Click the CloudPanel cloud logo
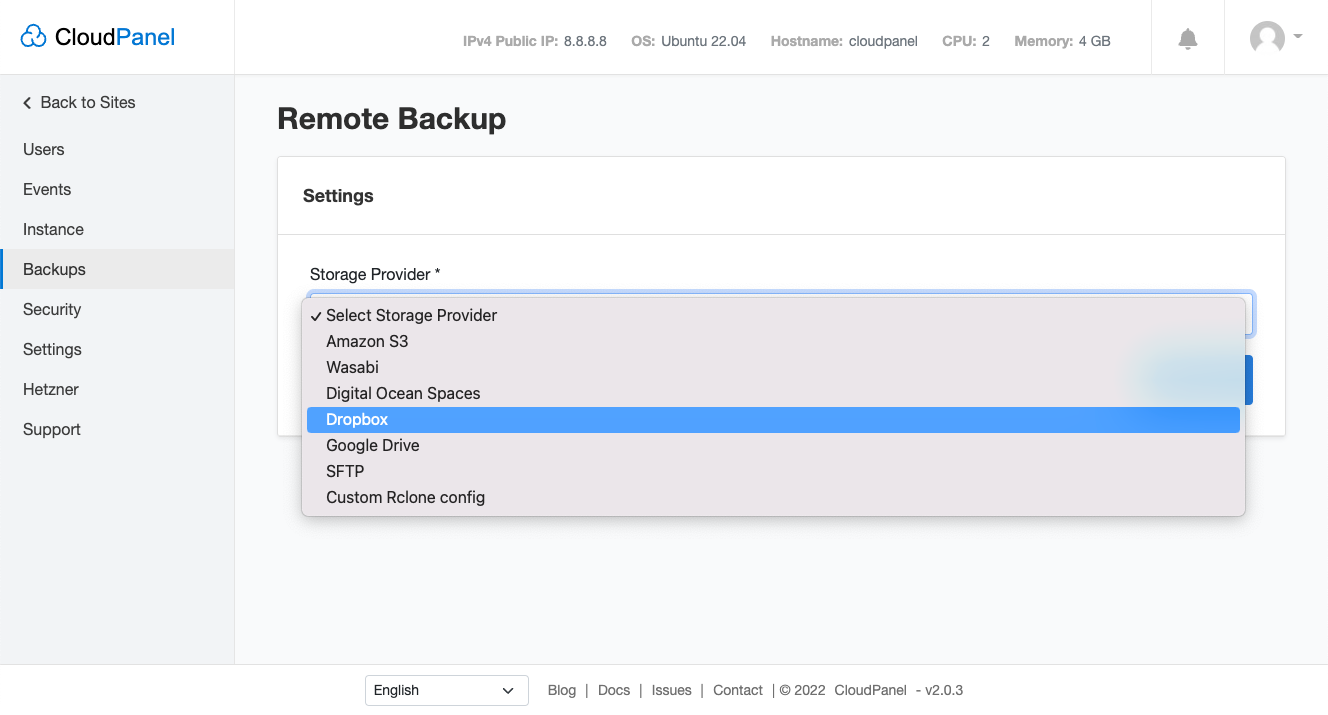 coord(33,37)
